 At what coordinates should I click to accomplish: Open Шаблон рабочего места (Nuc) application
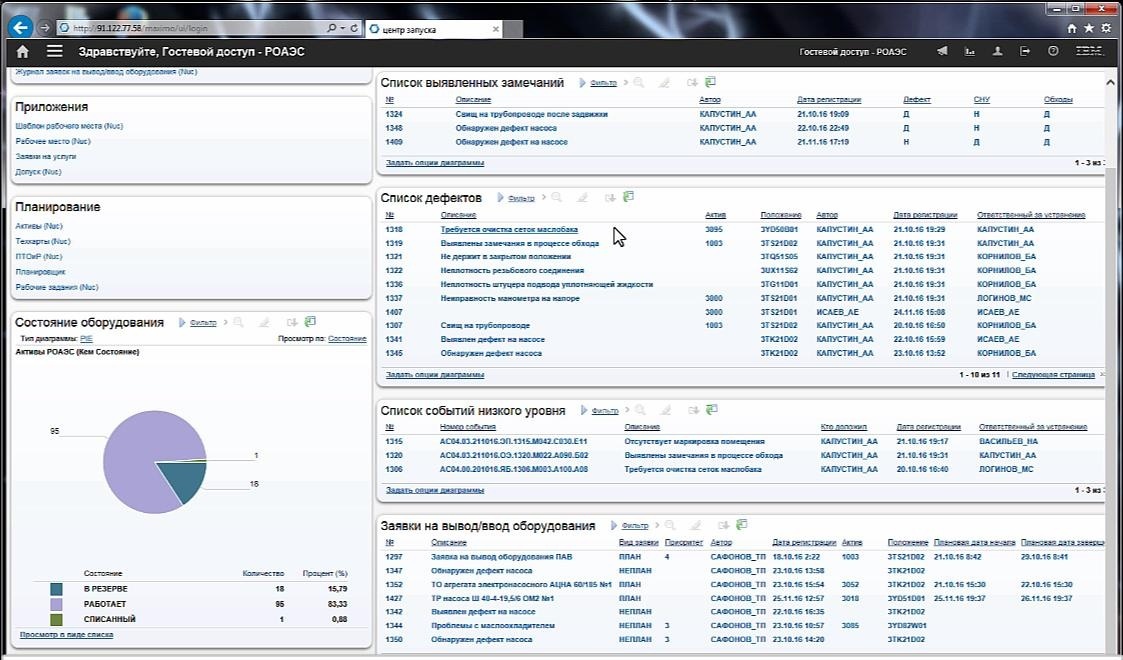point(69,126)
